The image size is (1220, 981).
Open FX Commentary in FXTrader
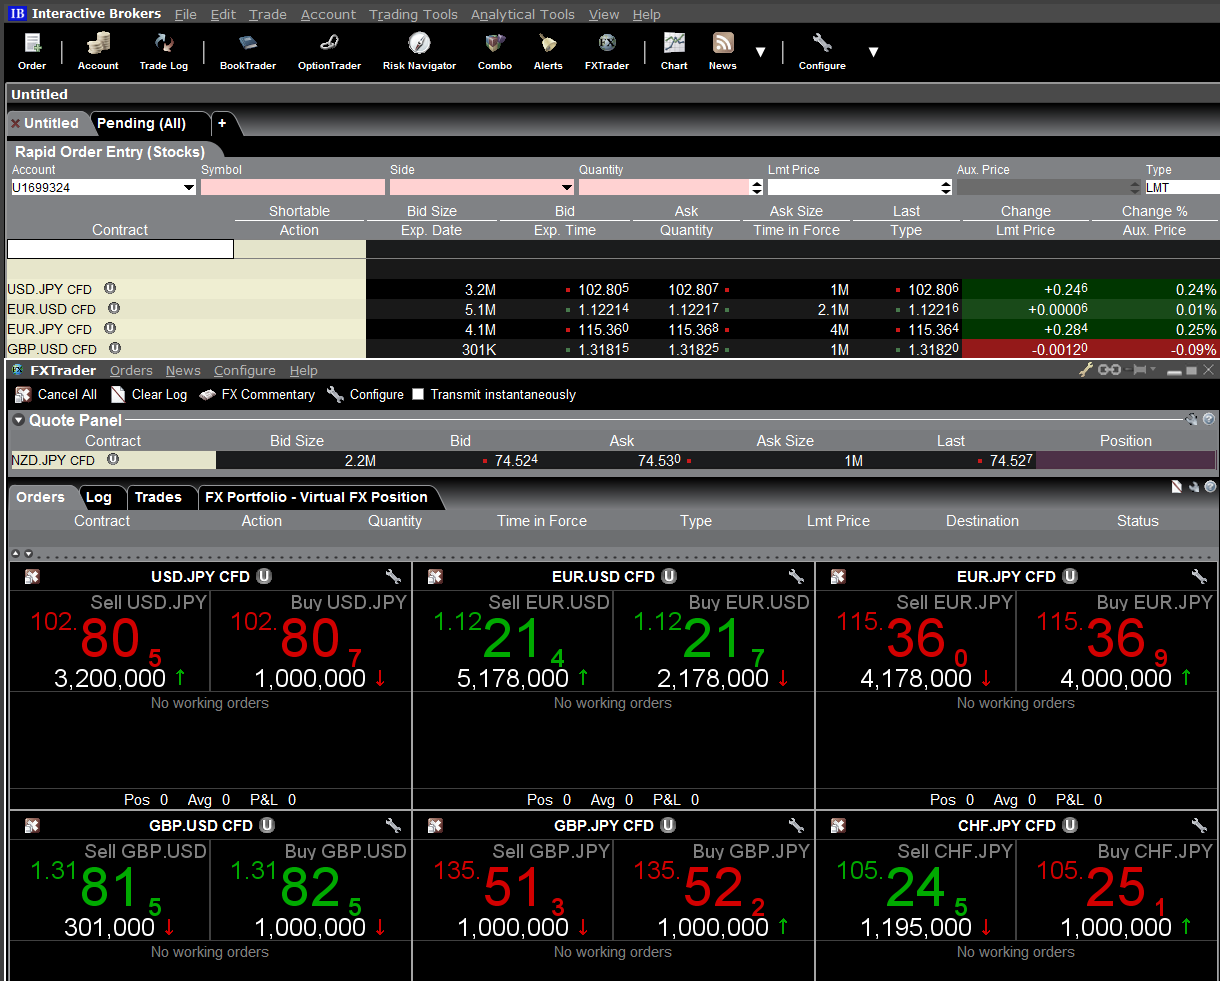coord(257,394)
